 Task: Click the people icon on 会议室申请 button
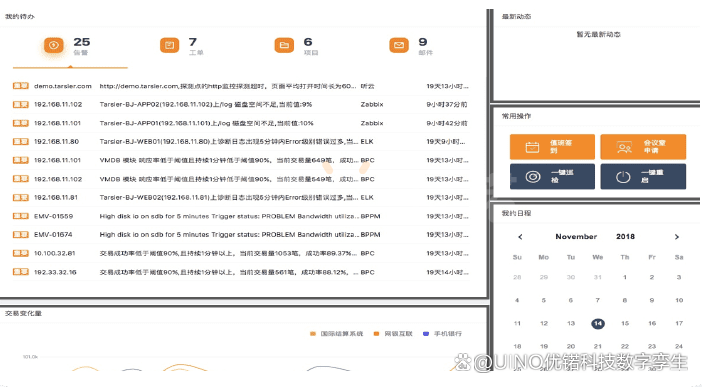click(624, 147)
